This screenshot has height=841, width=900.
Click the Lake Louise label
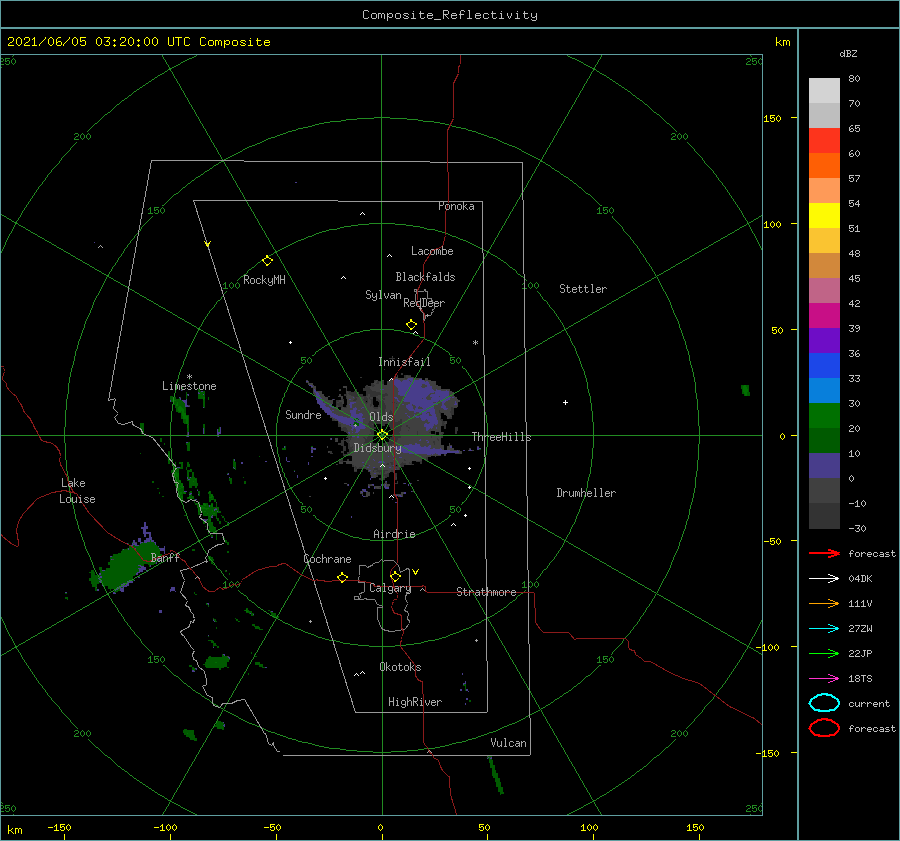coord(77,491)
